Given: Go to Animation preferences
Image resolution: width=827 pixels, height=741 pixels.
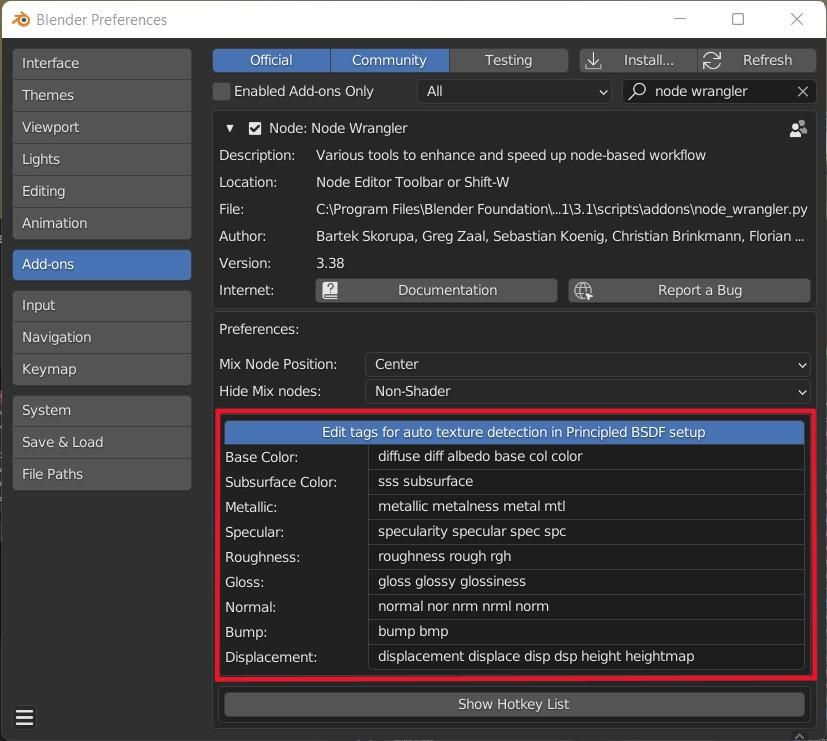Looking at the screenshot, I should point(102,223).
